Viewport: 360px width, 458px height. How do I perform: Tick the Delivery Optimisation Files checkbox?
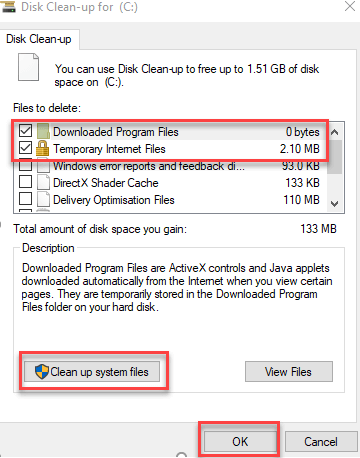point(26,199)
